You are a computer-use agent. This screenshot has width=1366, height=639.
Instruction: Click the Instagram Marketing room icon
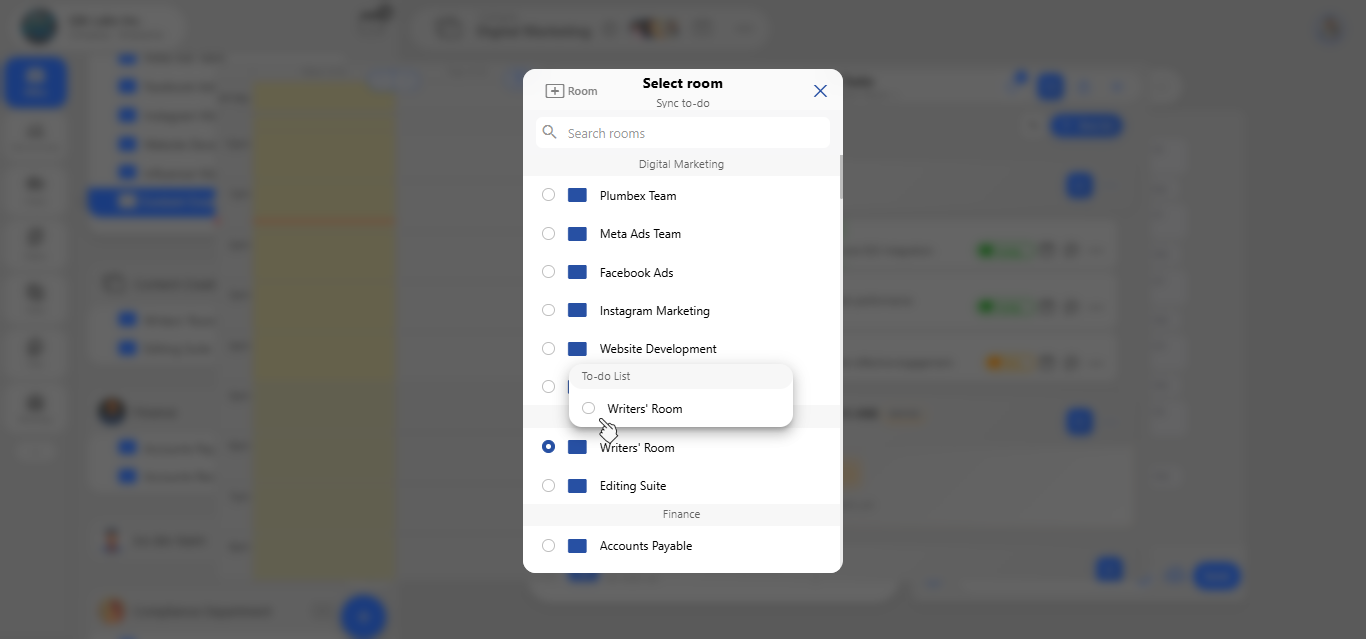click(x=577, y=310)
